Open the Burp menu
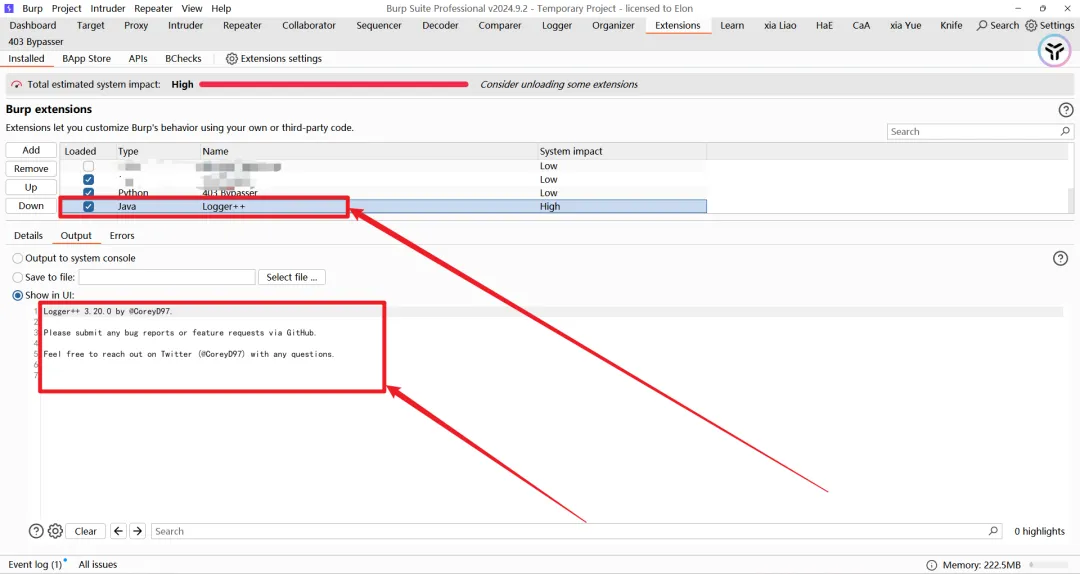1080x574 pixels. tap(32, 8)
